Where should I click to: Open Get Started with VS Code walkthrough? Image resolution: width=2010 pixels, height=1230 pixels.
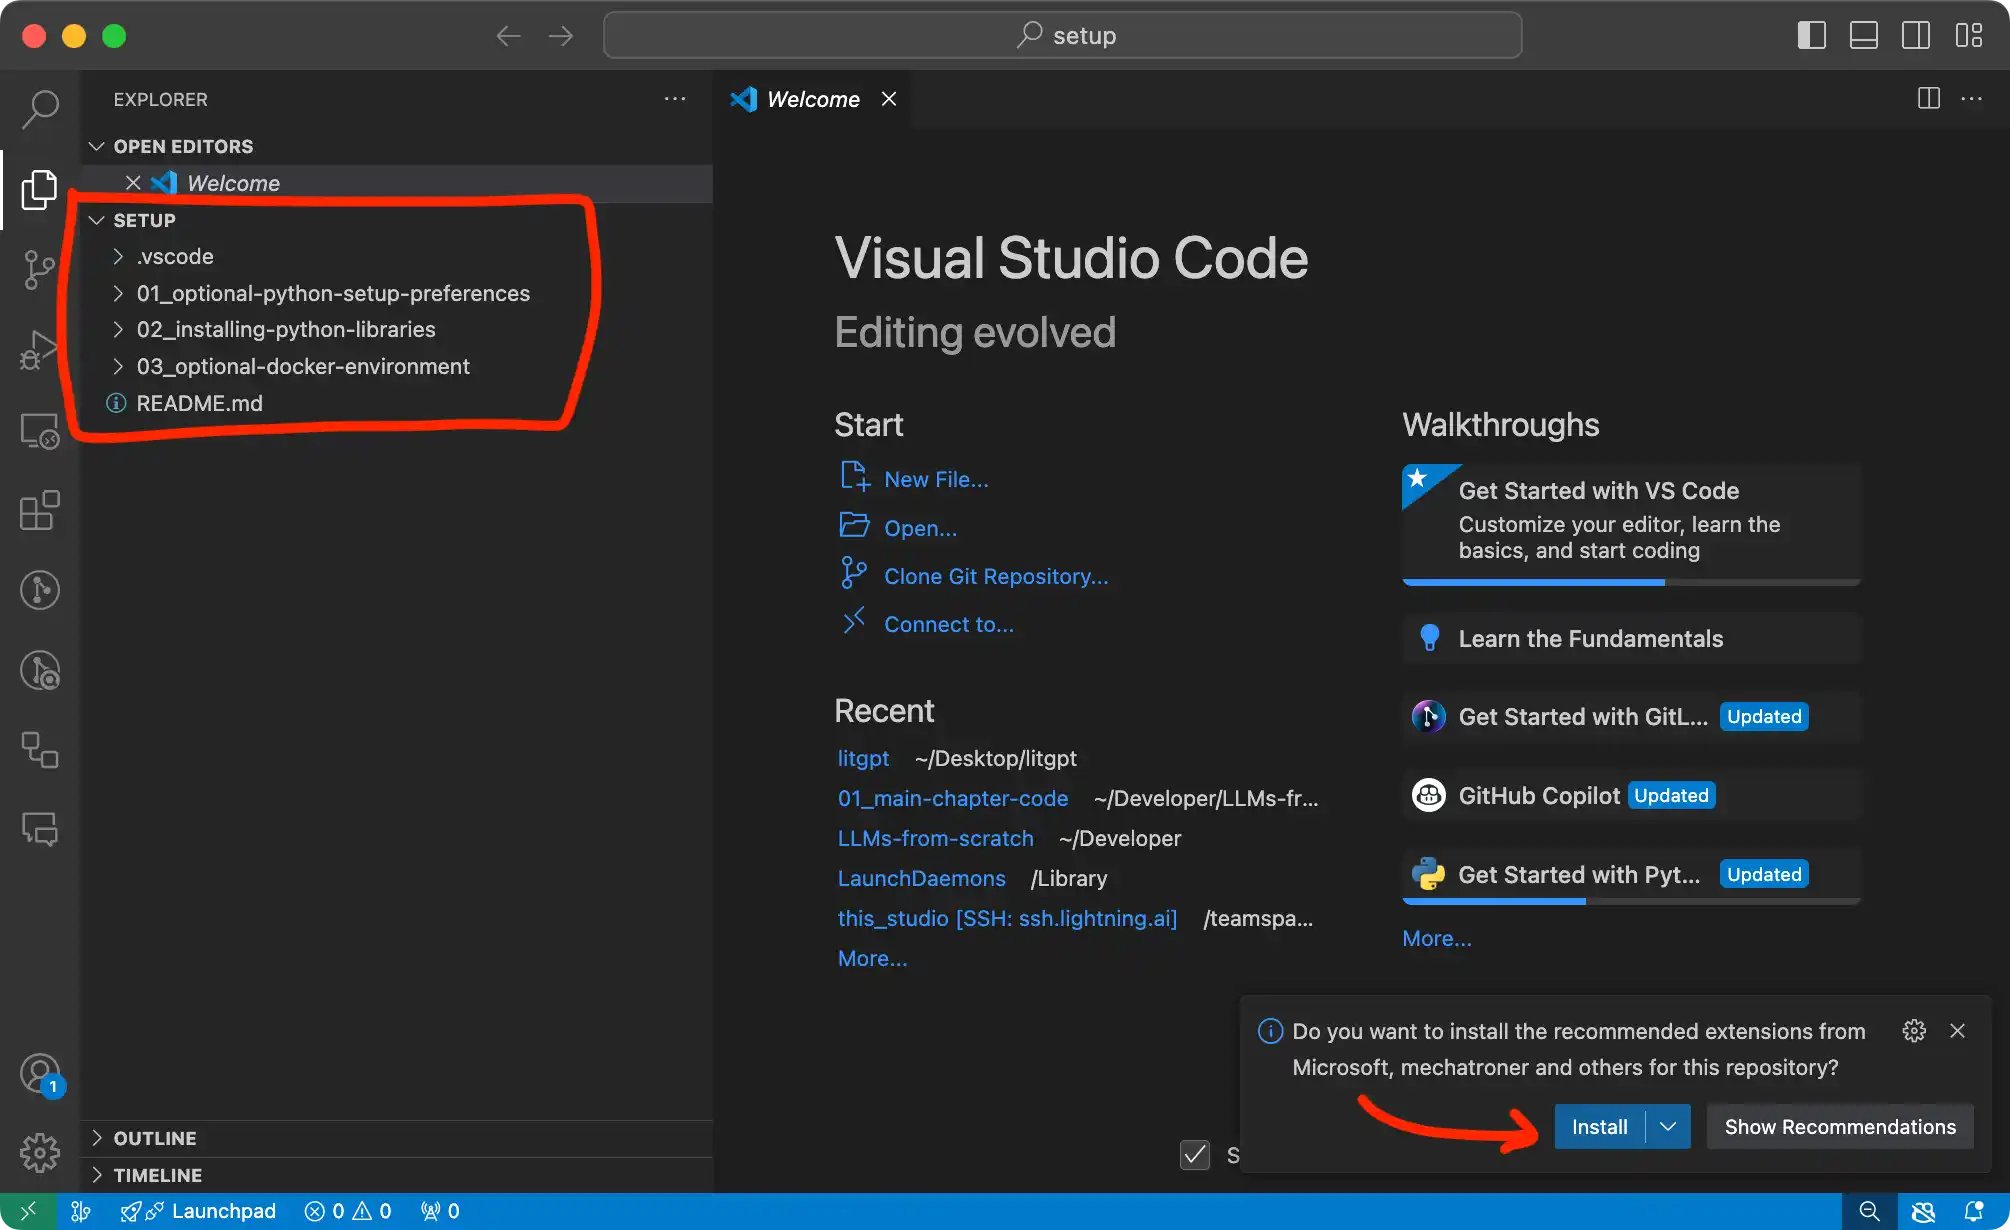[1631, 523]
